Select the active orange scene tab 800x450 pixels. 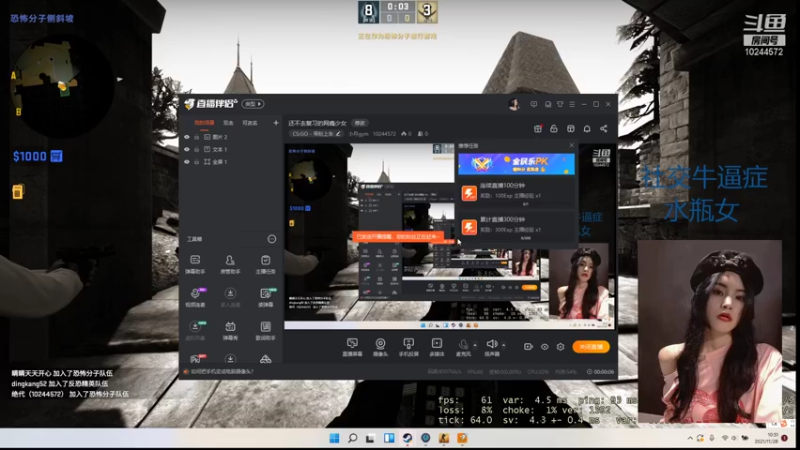click(204, 123)
